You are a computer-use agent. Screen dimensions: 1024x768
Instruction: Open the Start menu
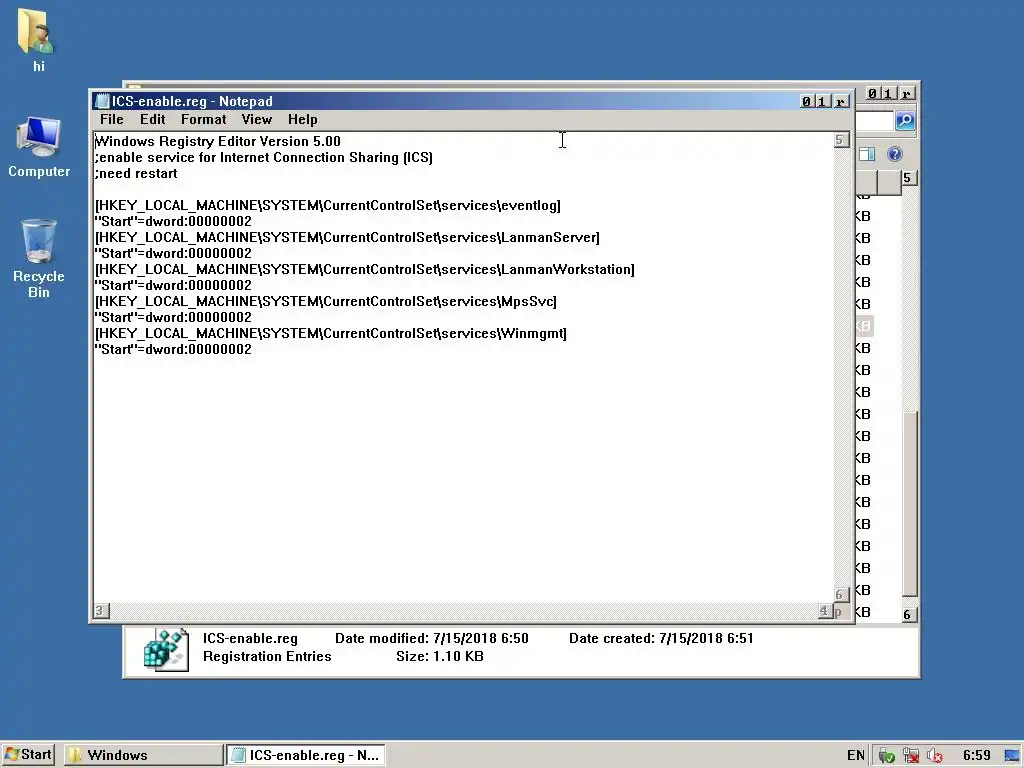click(29, 755)
